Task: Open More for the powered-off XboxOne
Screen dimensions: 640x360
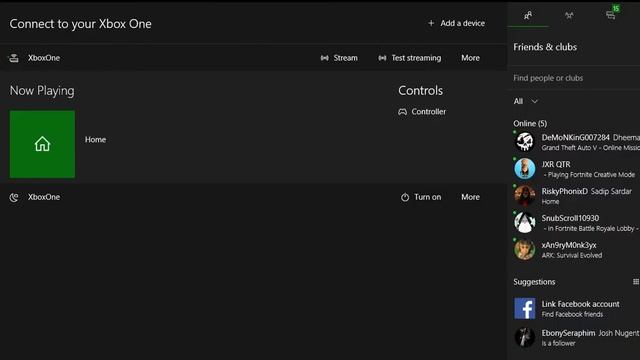Action: pyautogui.click(x=470, y=197)
